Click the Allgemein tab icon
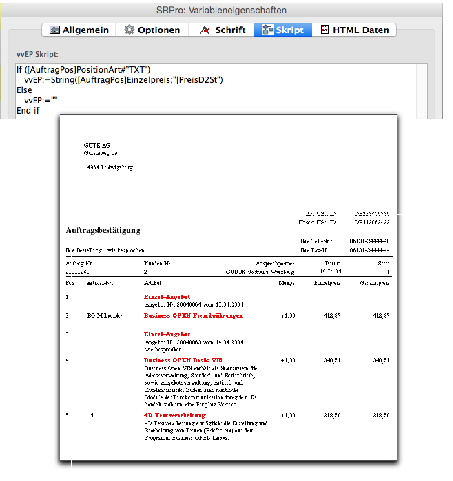This screenshot has width=453, height=481. point(55,30)
